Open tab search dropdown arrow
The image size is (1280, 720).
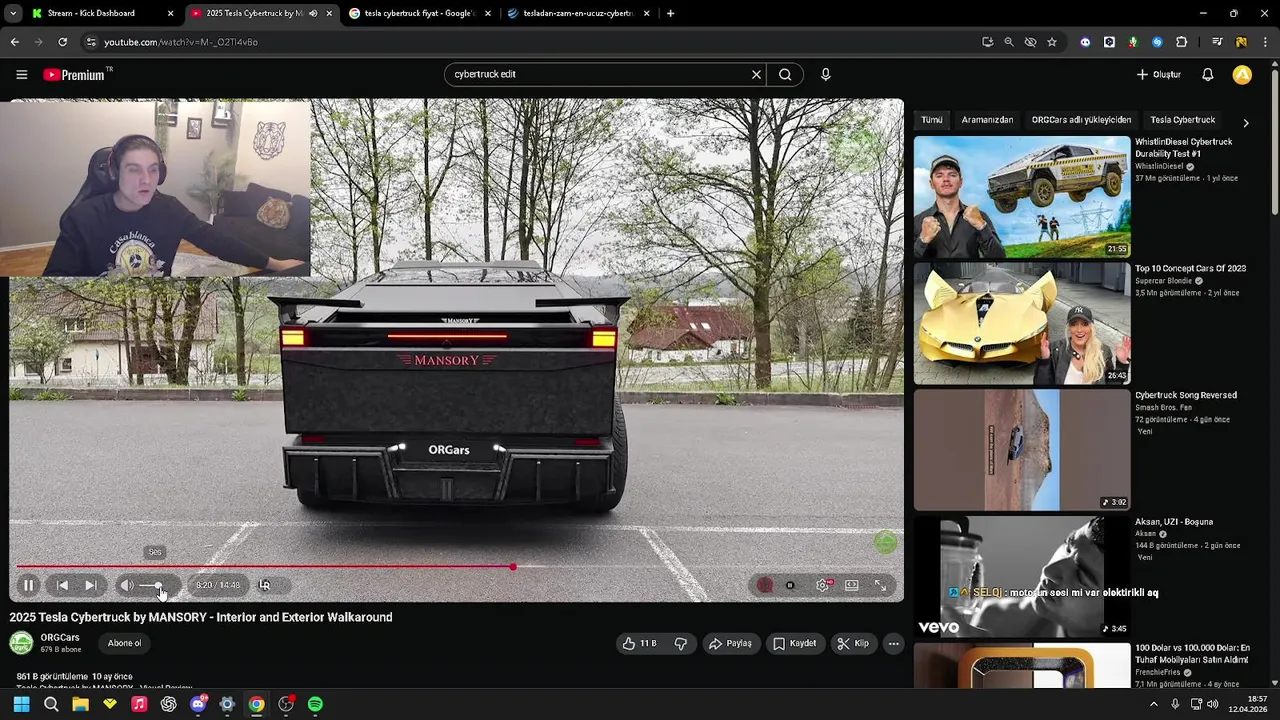(12, 14)
